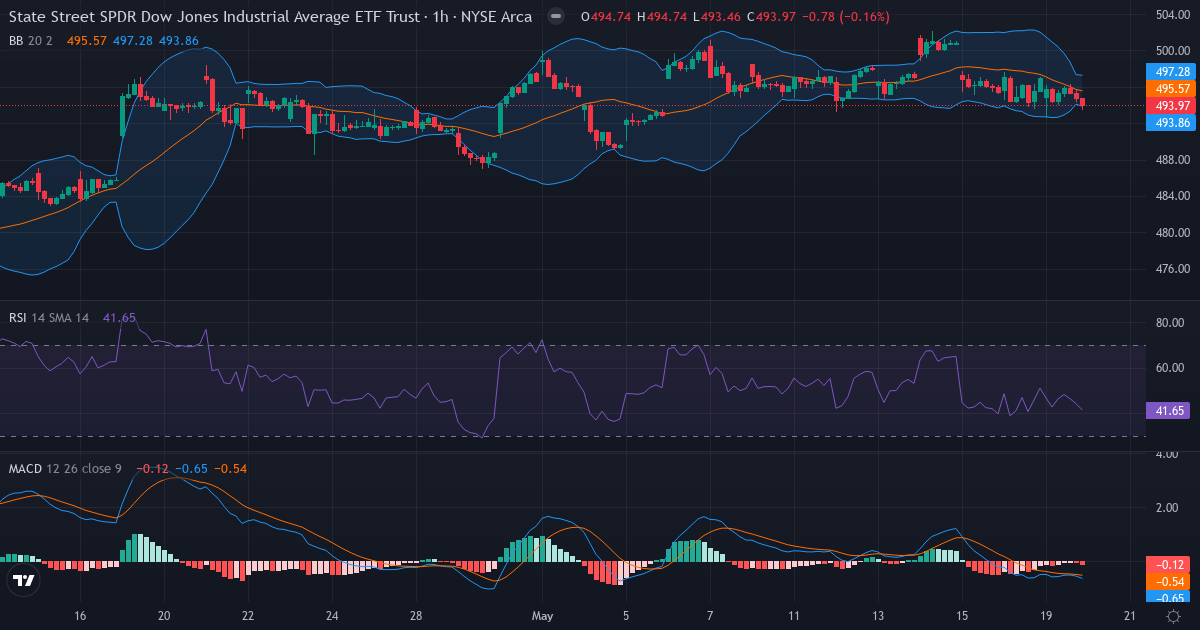This screenshot has height=630, width=1200.
Task: Click the close price C493.97 value
Action: pos(773,16)
